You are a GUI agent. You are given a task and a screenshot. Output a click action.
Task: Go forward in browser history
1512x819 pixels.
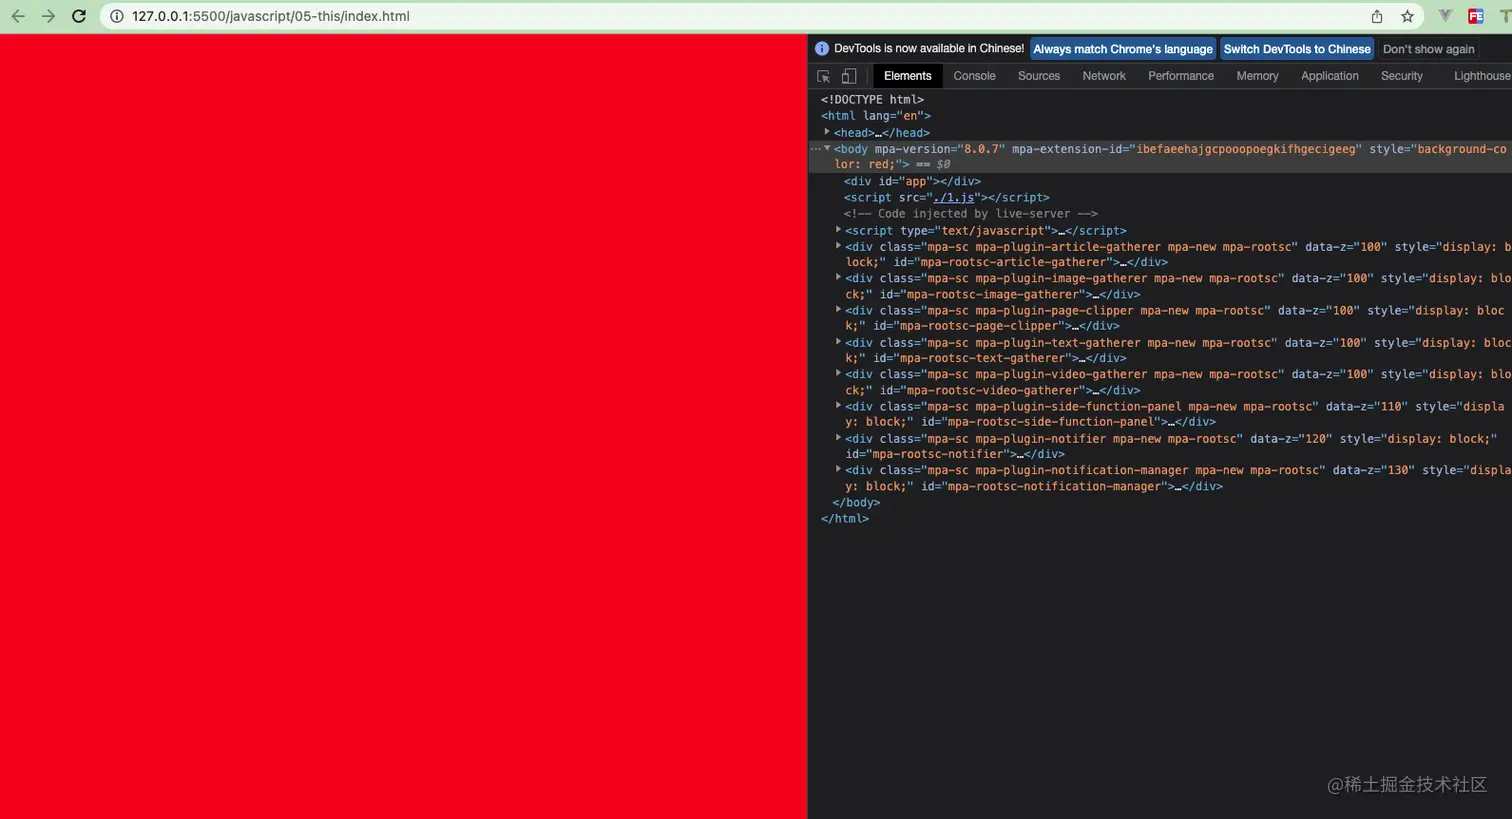(48, 16)
